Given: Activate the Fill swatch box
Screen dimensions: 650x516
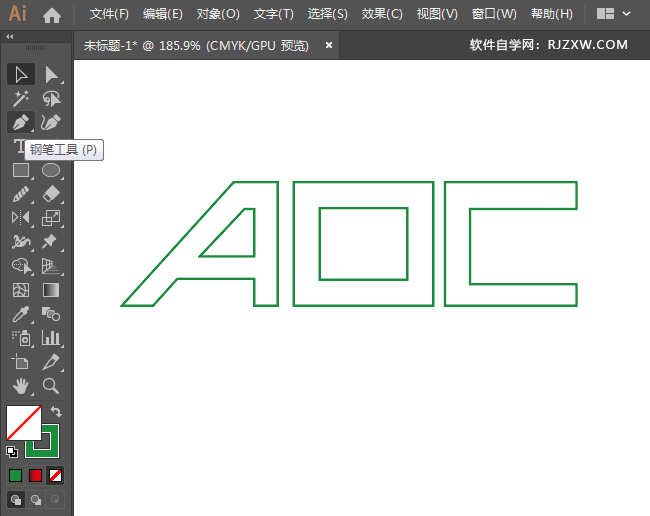Looking at the screenshot, I should 24,423.
